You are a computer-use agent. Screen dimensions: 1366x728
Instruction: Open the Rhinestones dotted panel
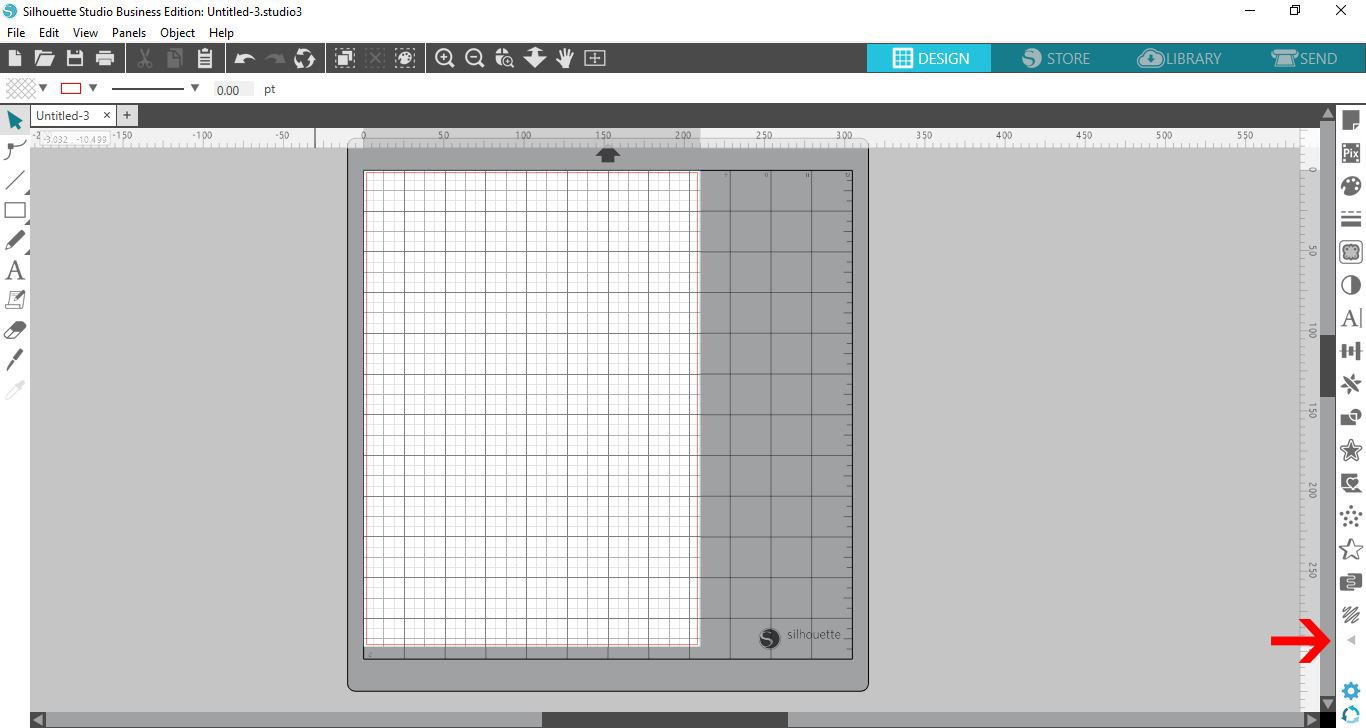pos(1351,516)
